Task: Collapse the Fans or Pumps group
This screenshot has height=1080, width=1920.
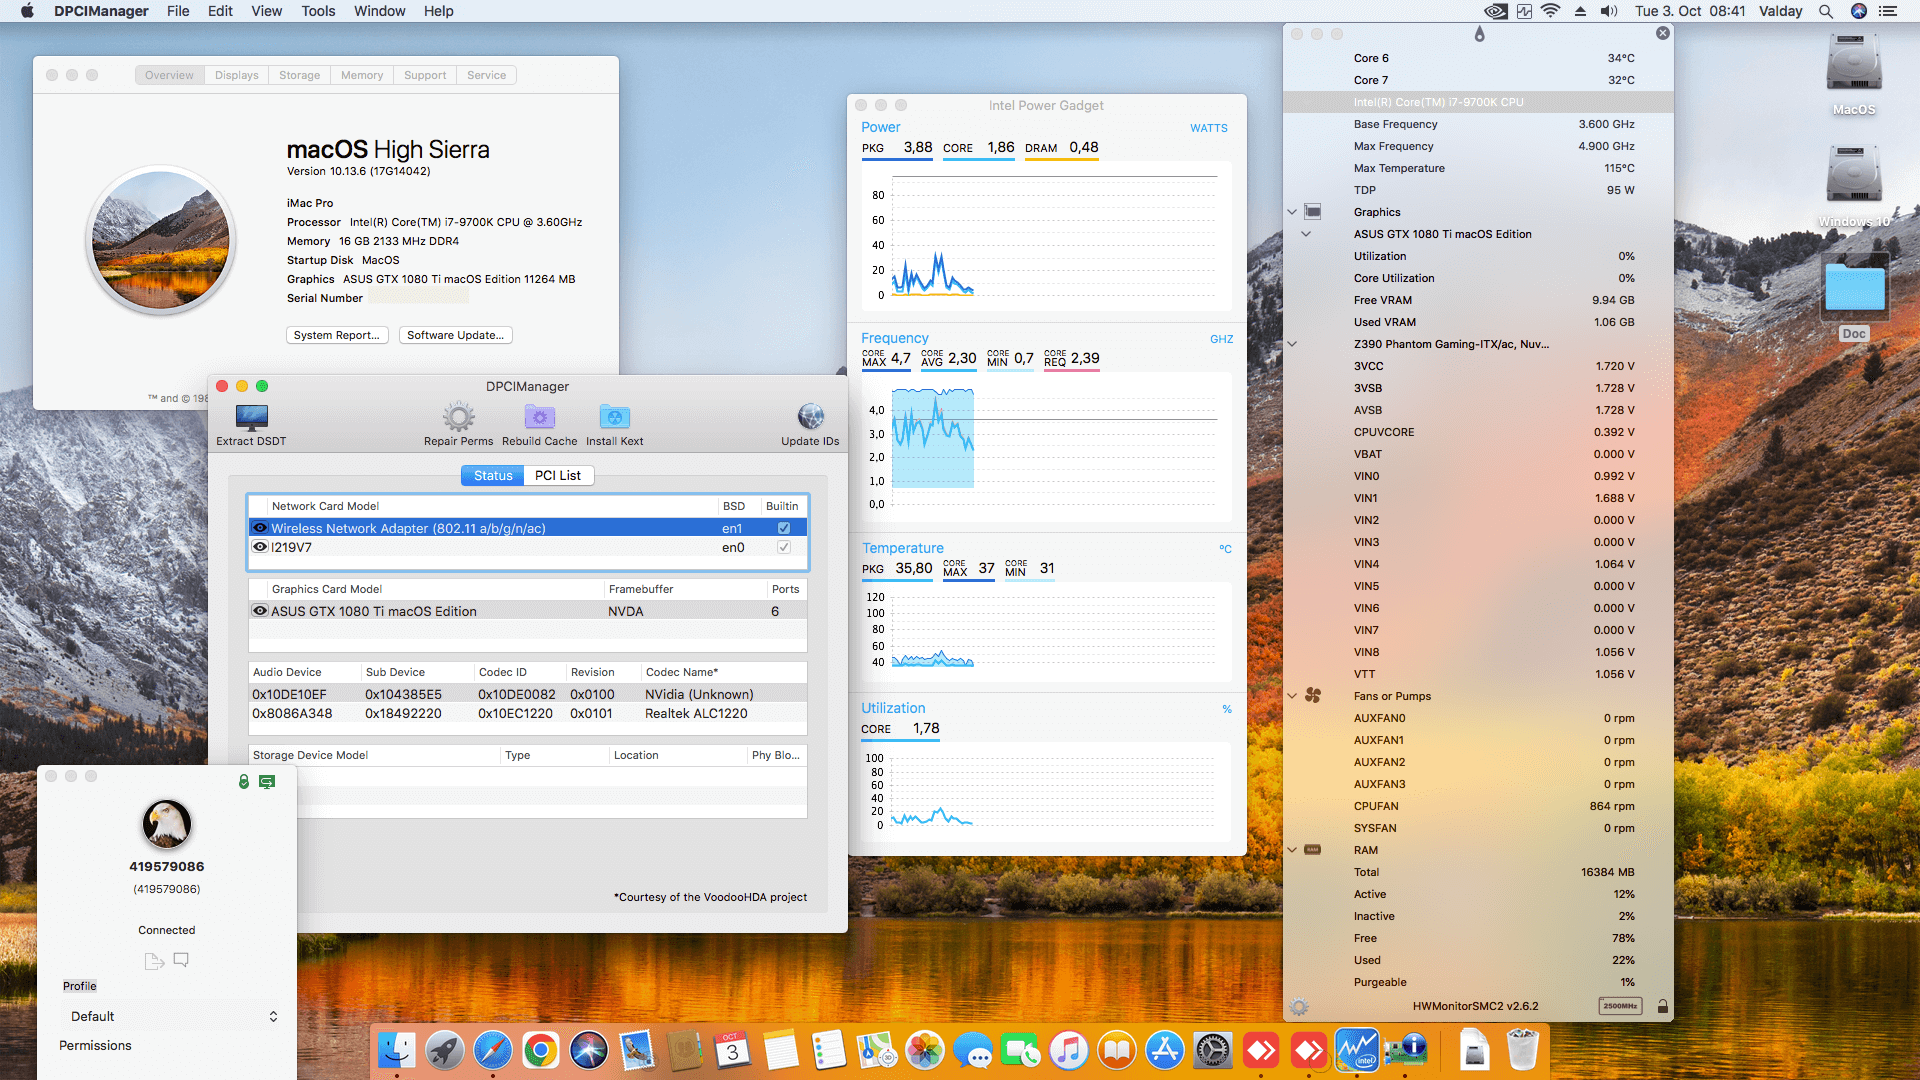Action: click(x=1292, y=696)
